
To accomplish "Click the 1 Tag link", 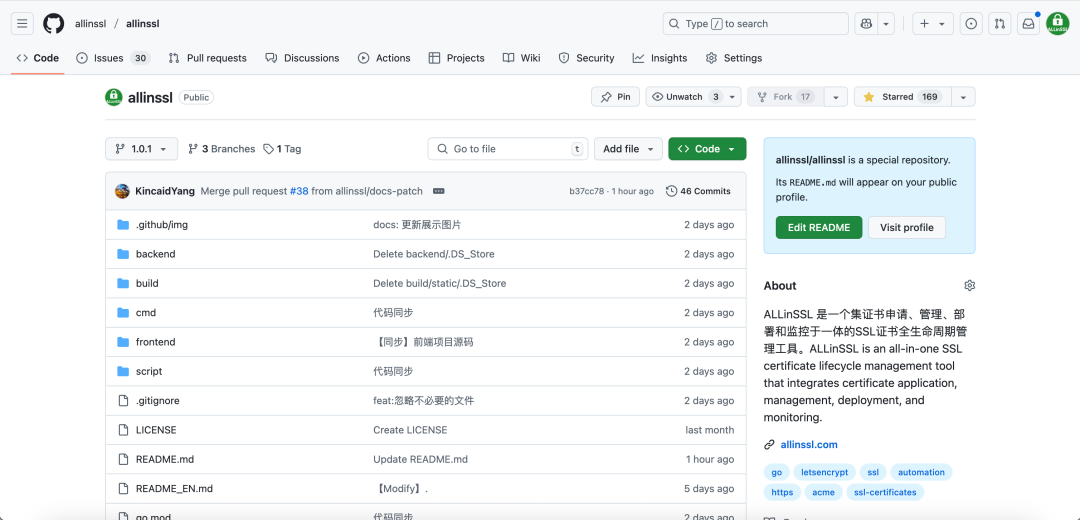I will (x=282, y=149).
